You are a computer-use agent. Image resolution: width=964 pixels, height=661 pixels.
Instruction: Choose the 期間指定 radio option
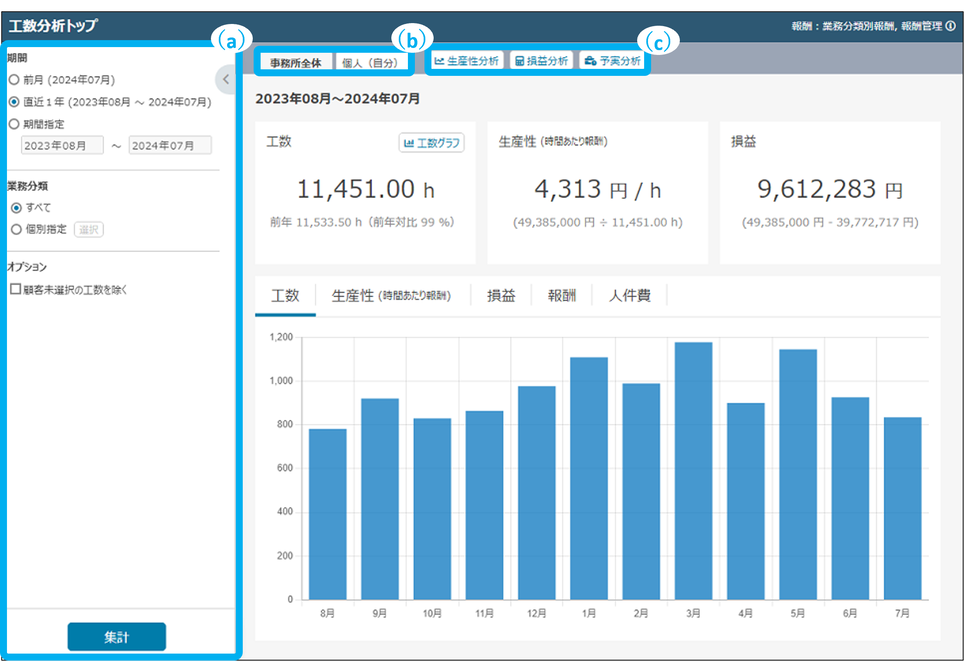click(x=14, y=124)
